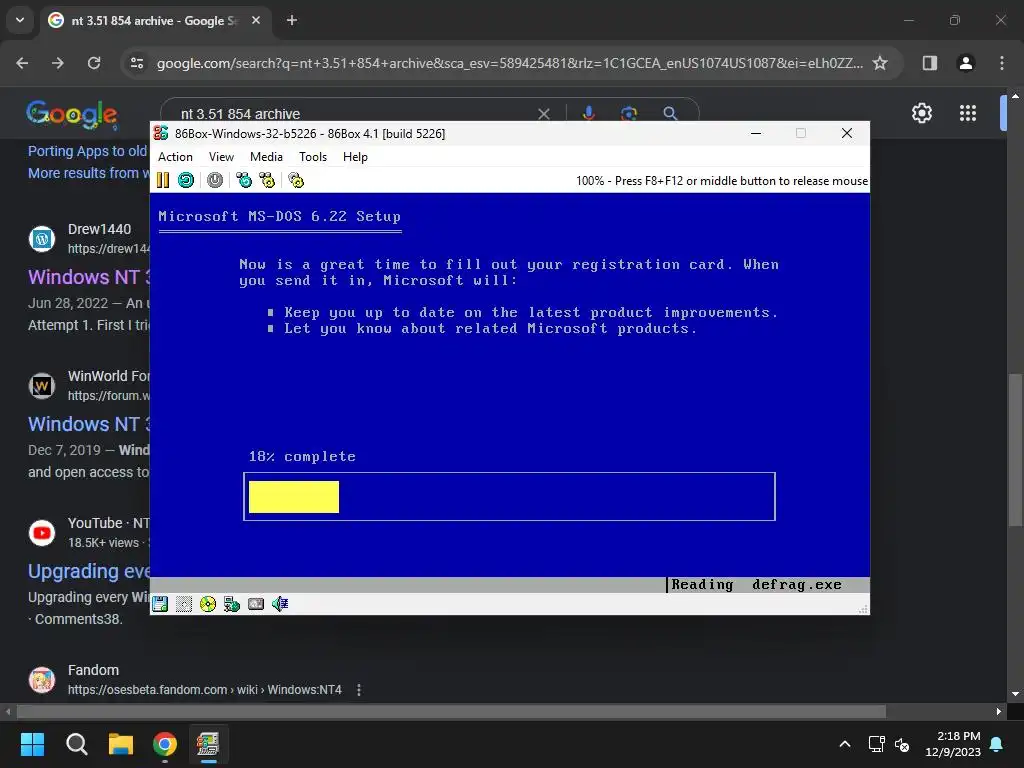Open the 86Box Media menu

point(266,157)
